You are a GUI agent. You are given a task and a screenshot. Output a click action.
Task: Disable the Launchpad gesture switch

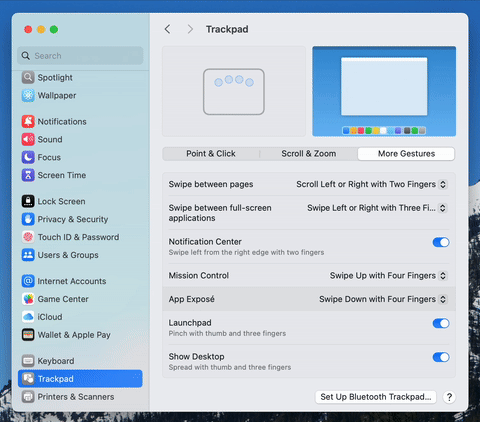[441, 323]
